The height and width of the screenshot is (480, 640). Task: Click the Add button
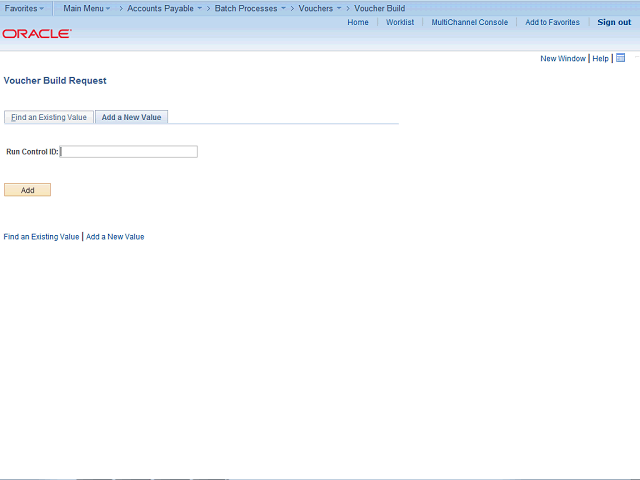(x=27, y=190)
